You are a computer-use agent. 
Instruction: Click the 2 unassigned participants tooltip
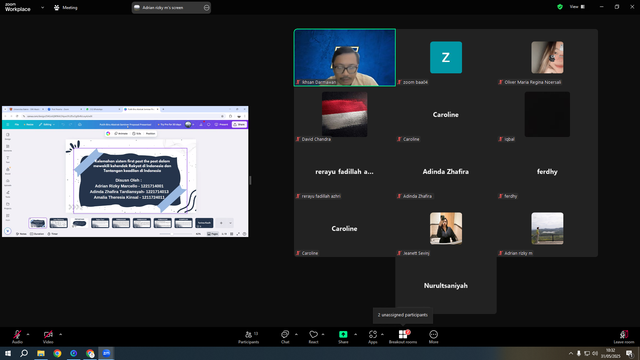[403, 315]
